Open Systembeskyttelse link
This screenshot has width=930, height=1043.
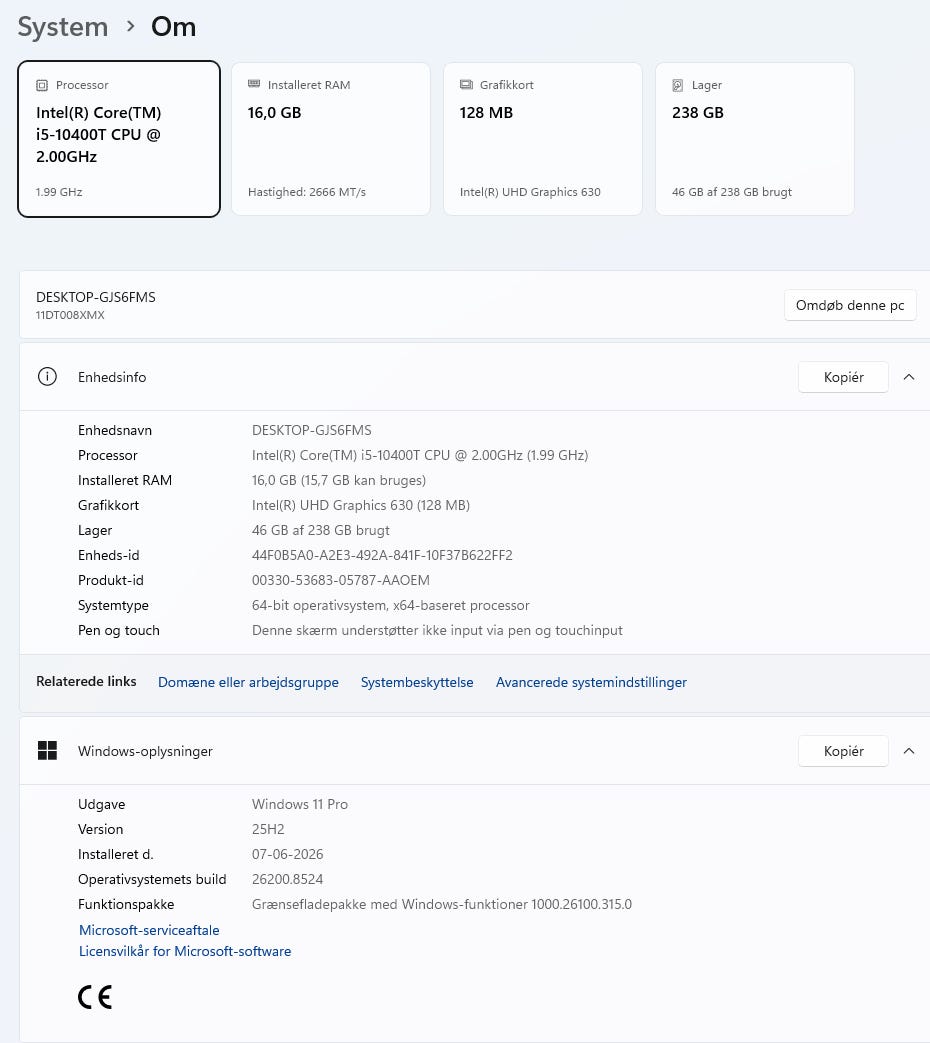point(417,682)
